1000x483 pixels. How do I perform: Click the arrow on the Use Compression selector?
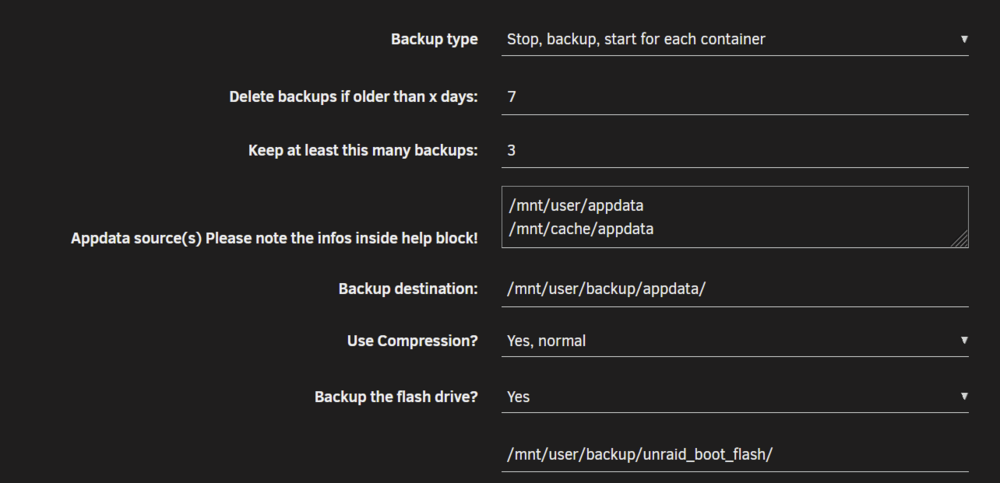tap(964, 341)
